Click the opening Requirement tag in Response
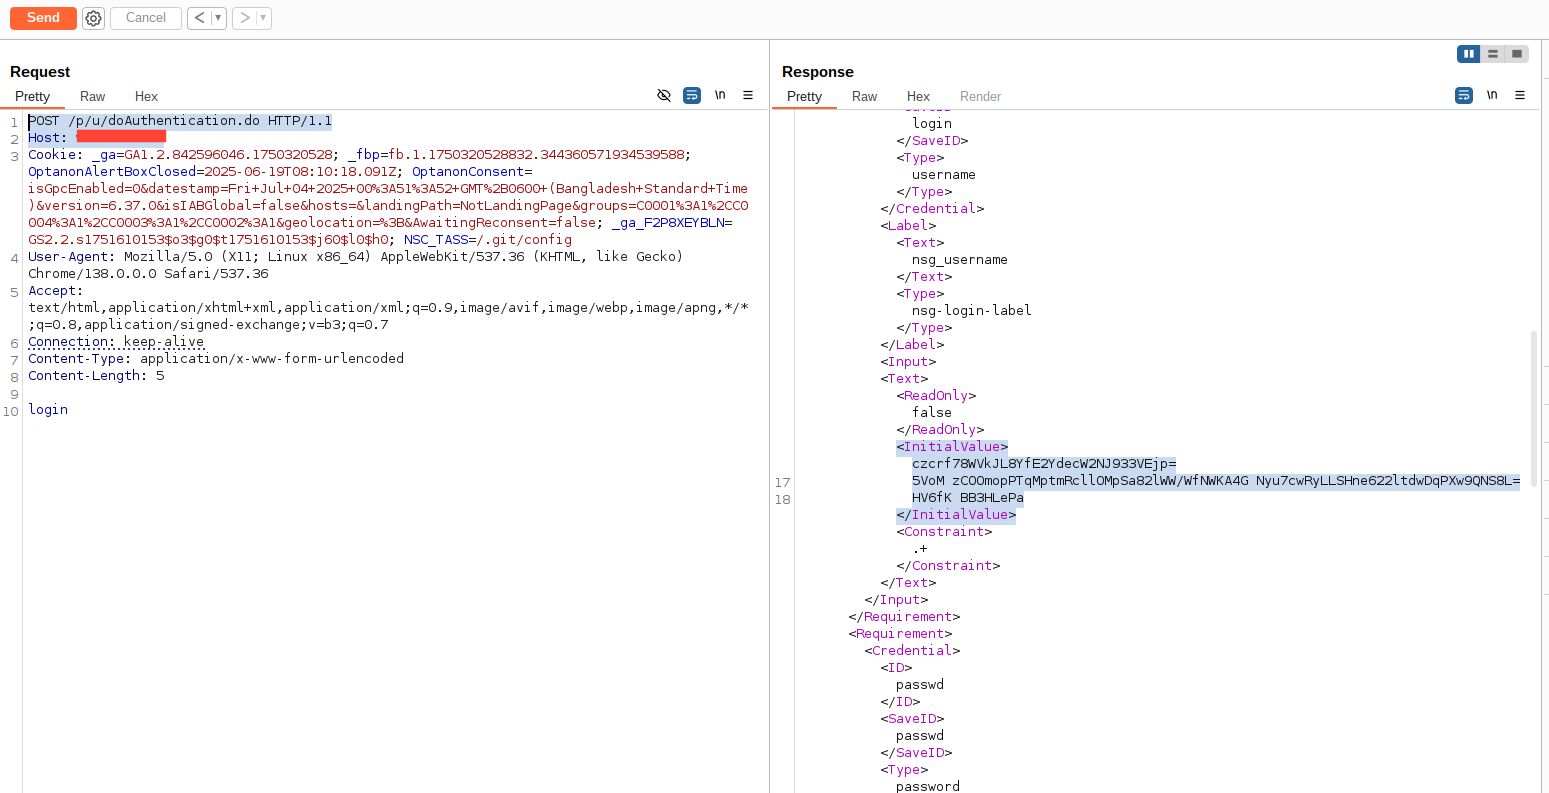The height and width of the screenshot is (793, 1549). (x=900, y=634)
